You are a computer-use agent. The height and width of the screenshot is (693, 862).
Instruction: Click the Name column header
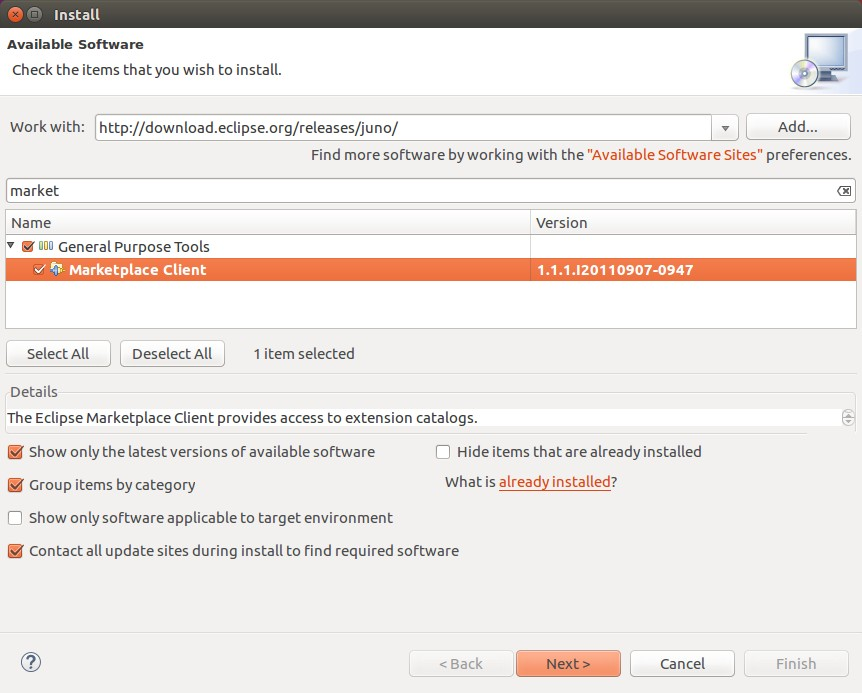click(268, 223)
